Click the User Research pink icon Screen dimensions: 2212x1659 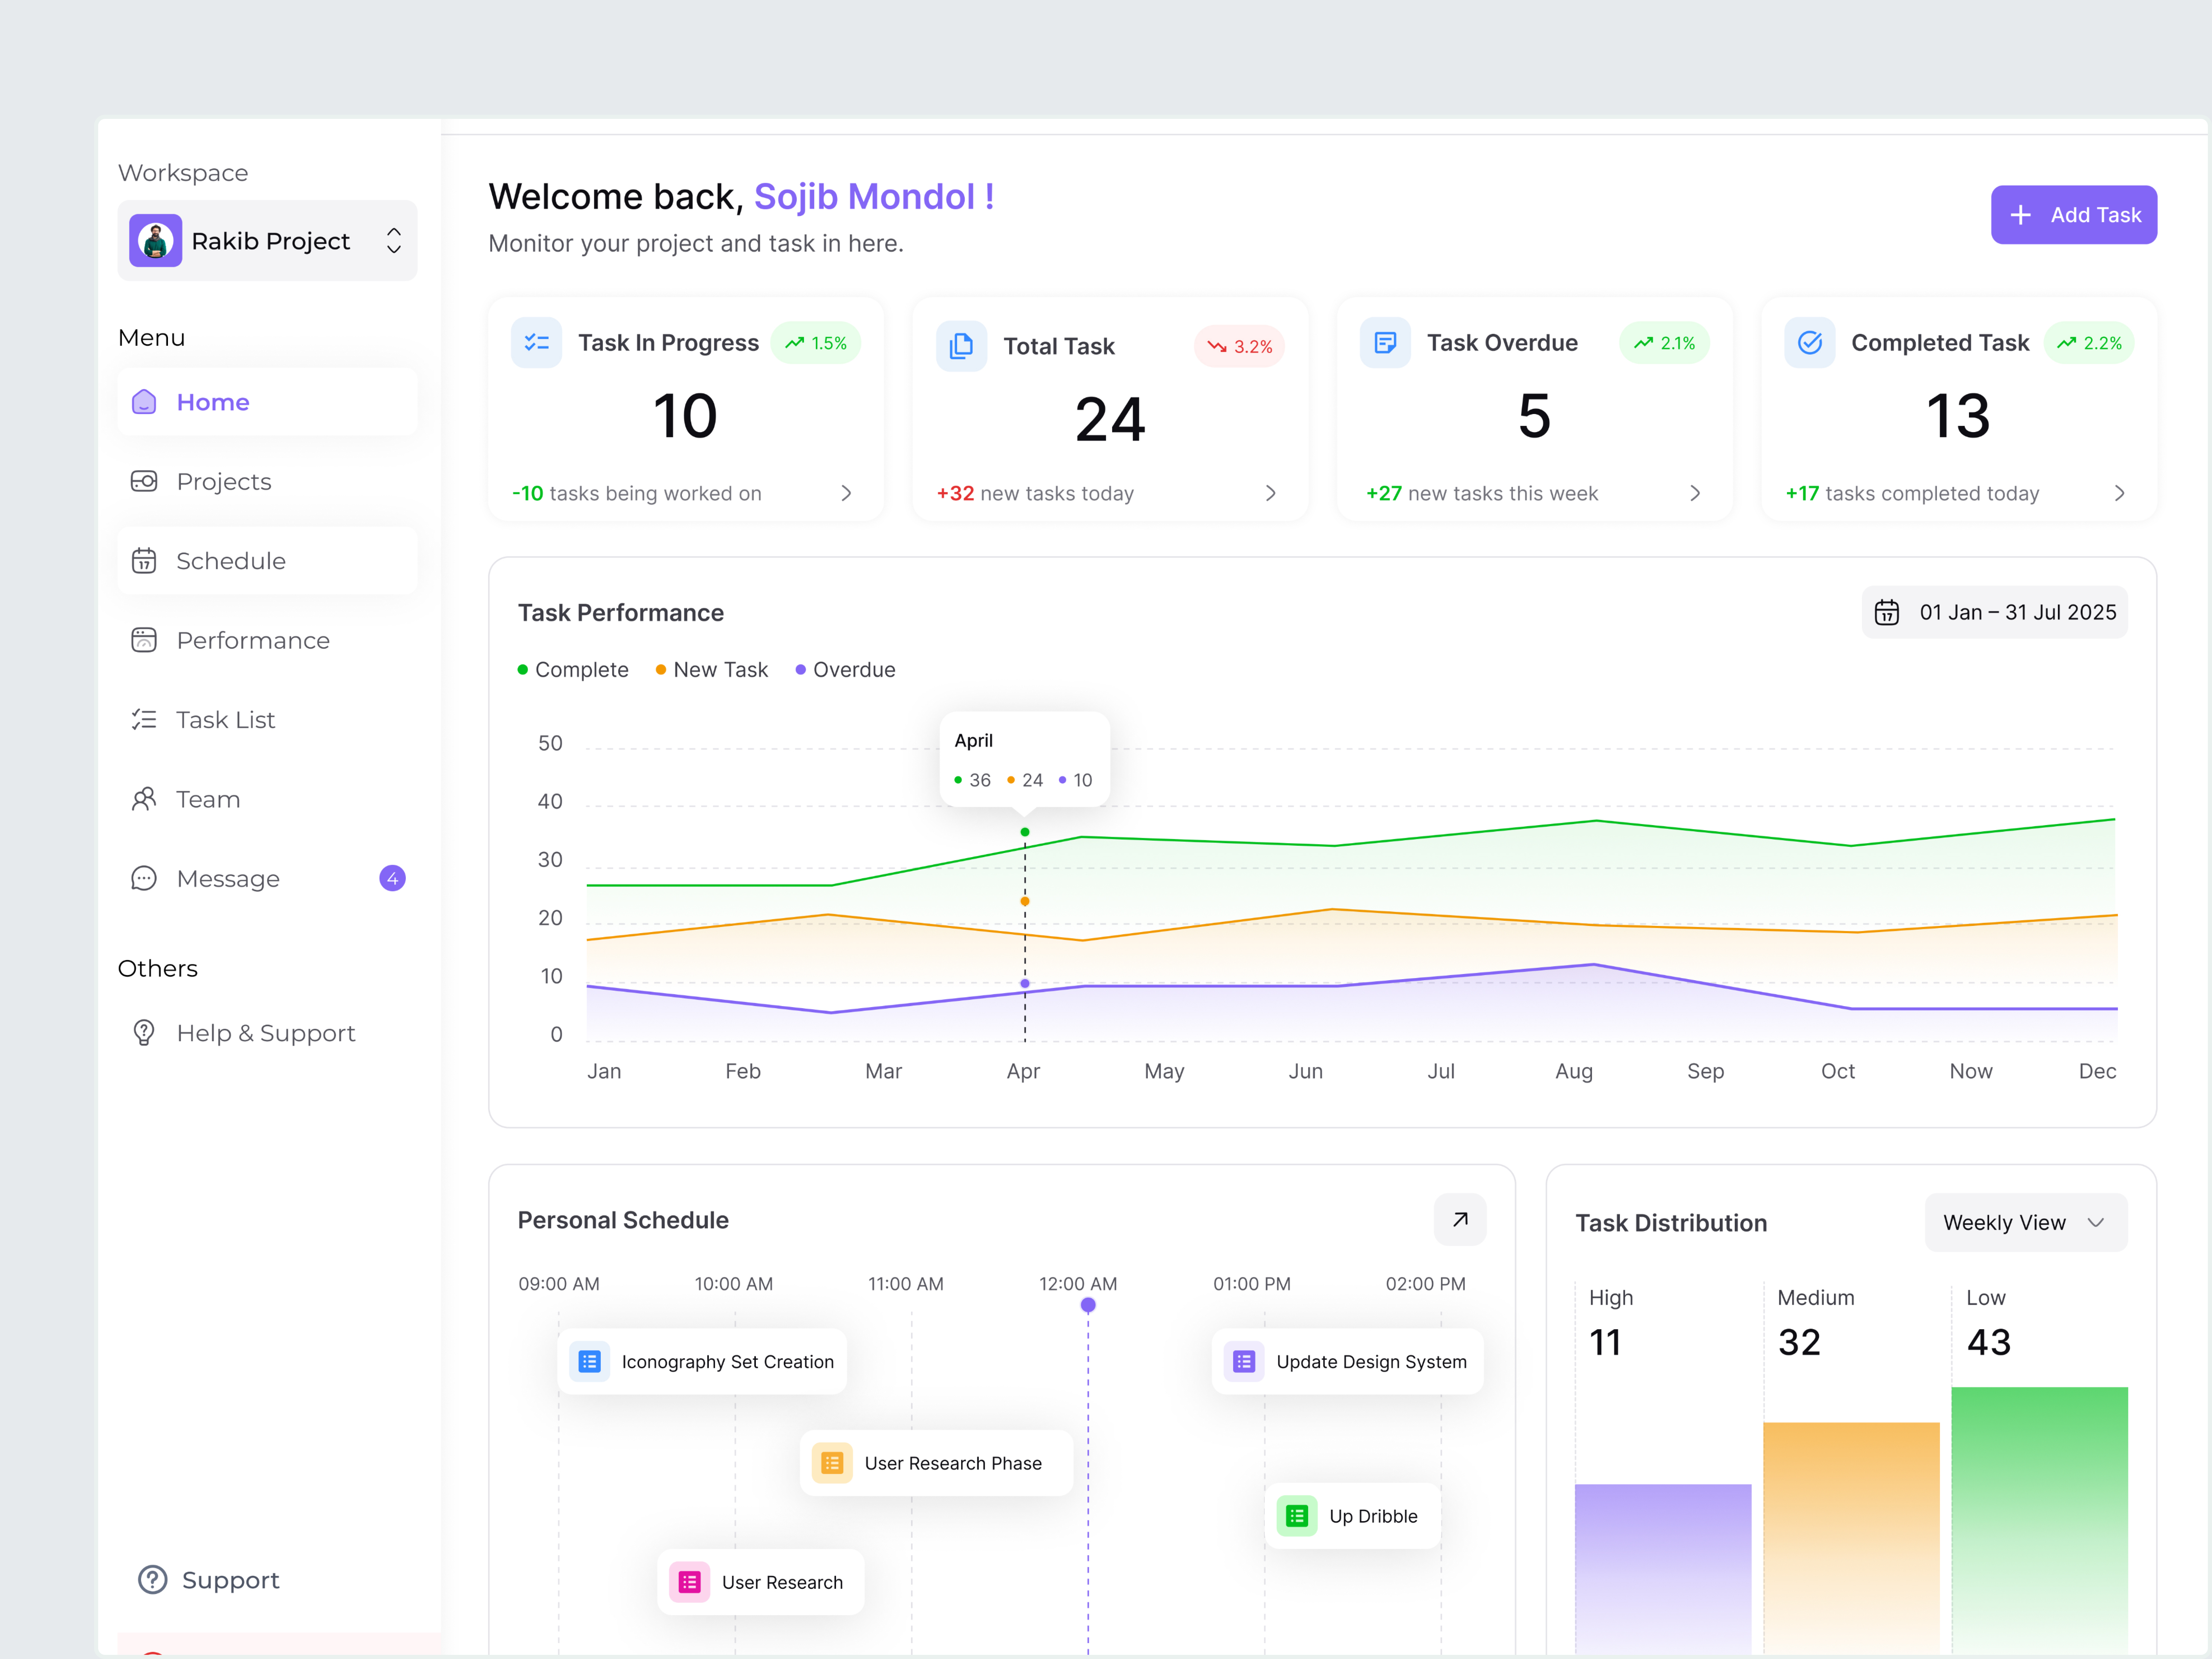pos(690,1582)
